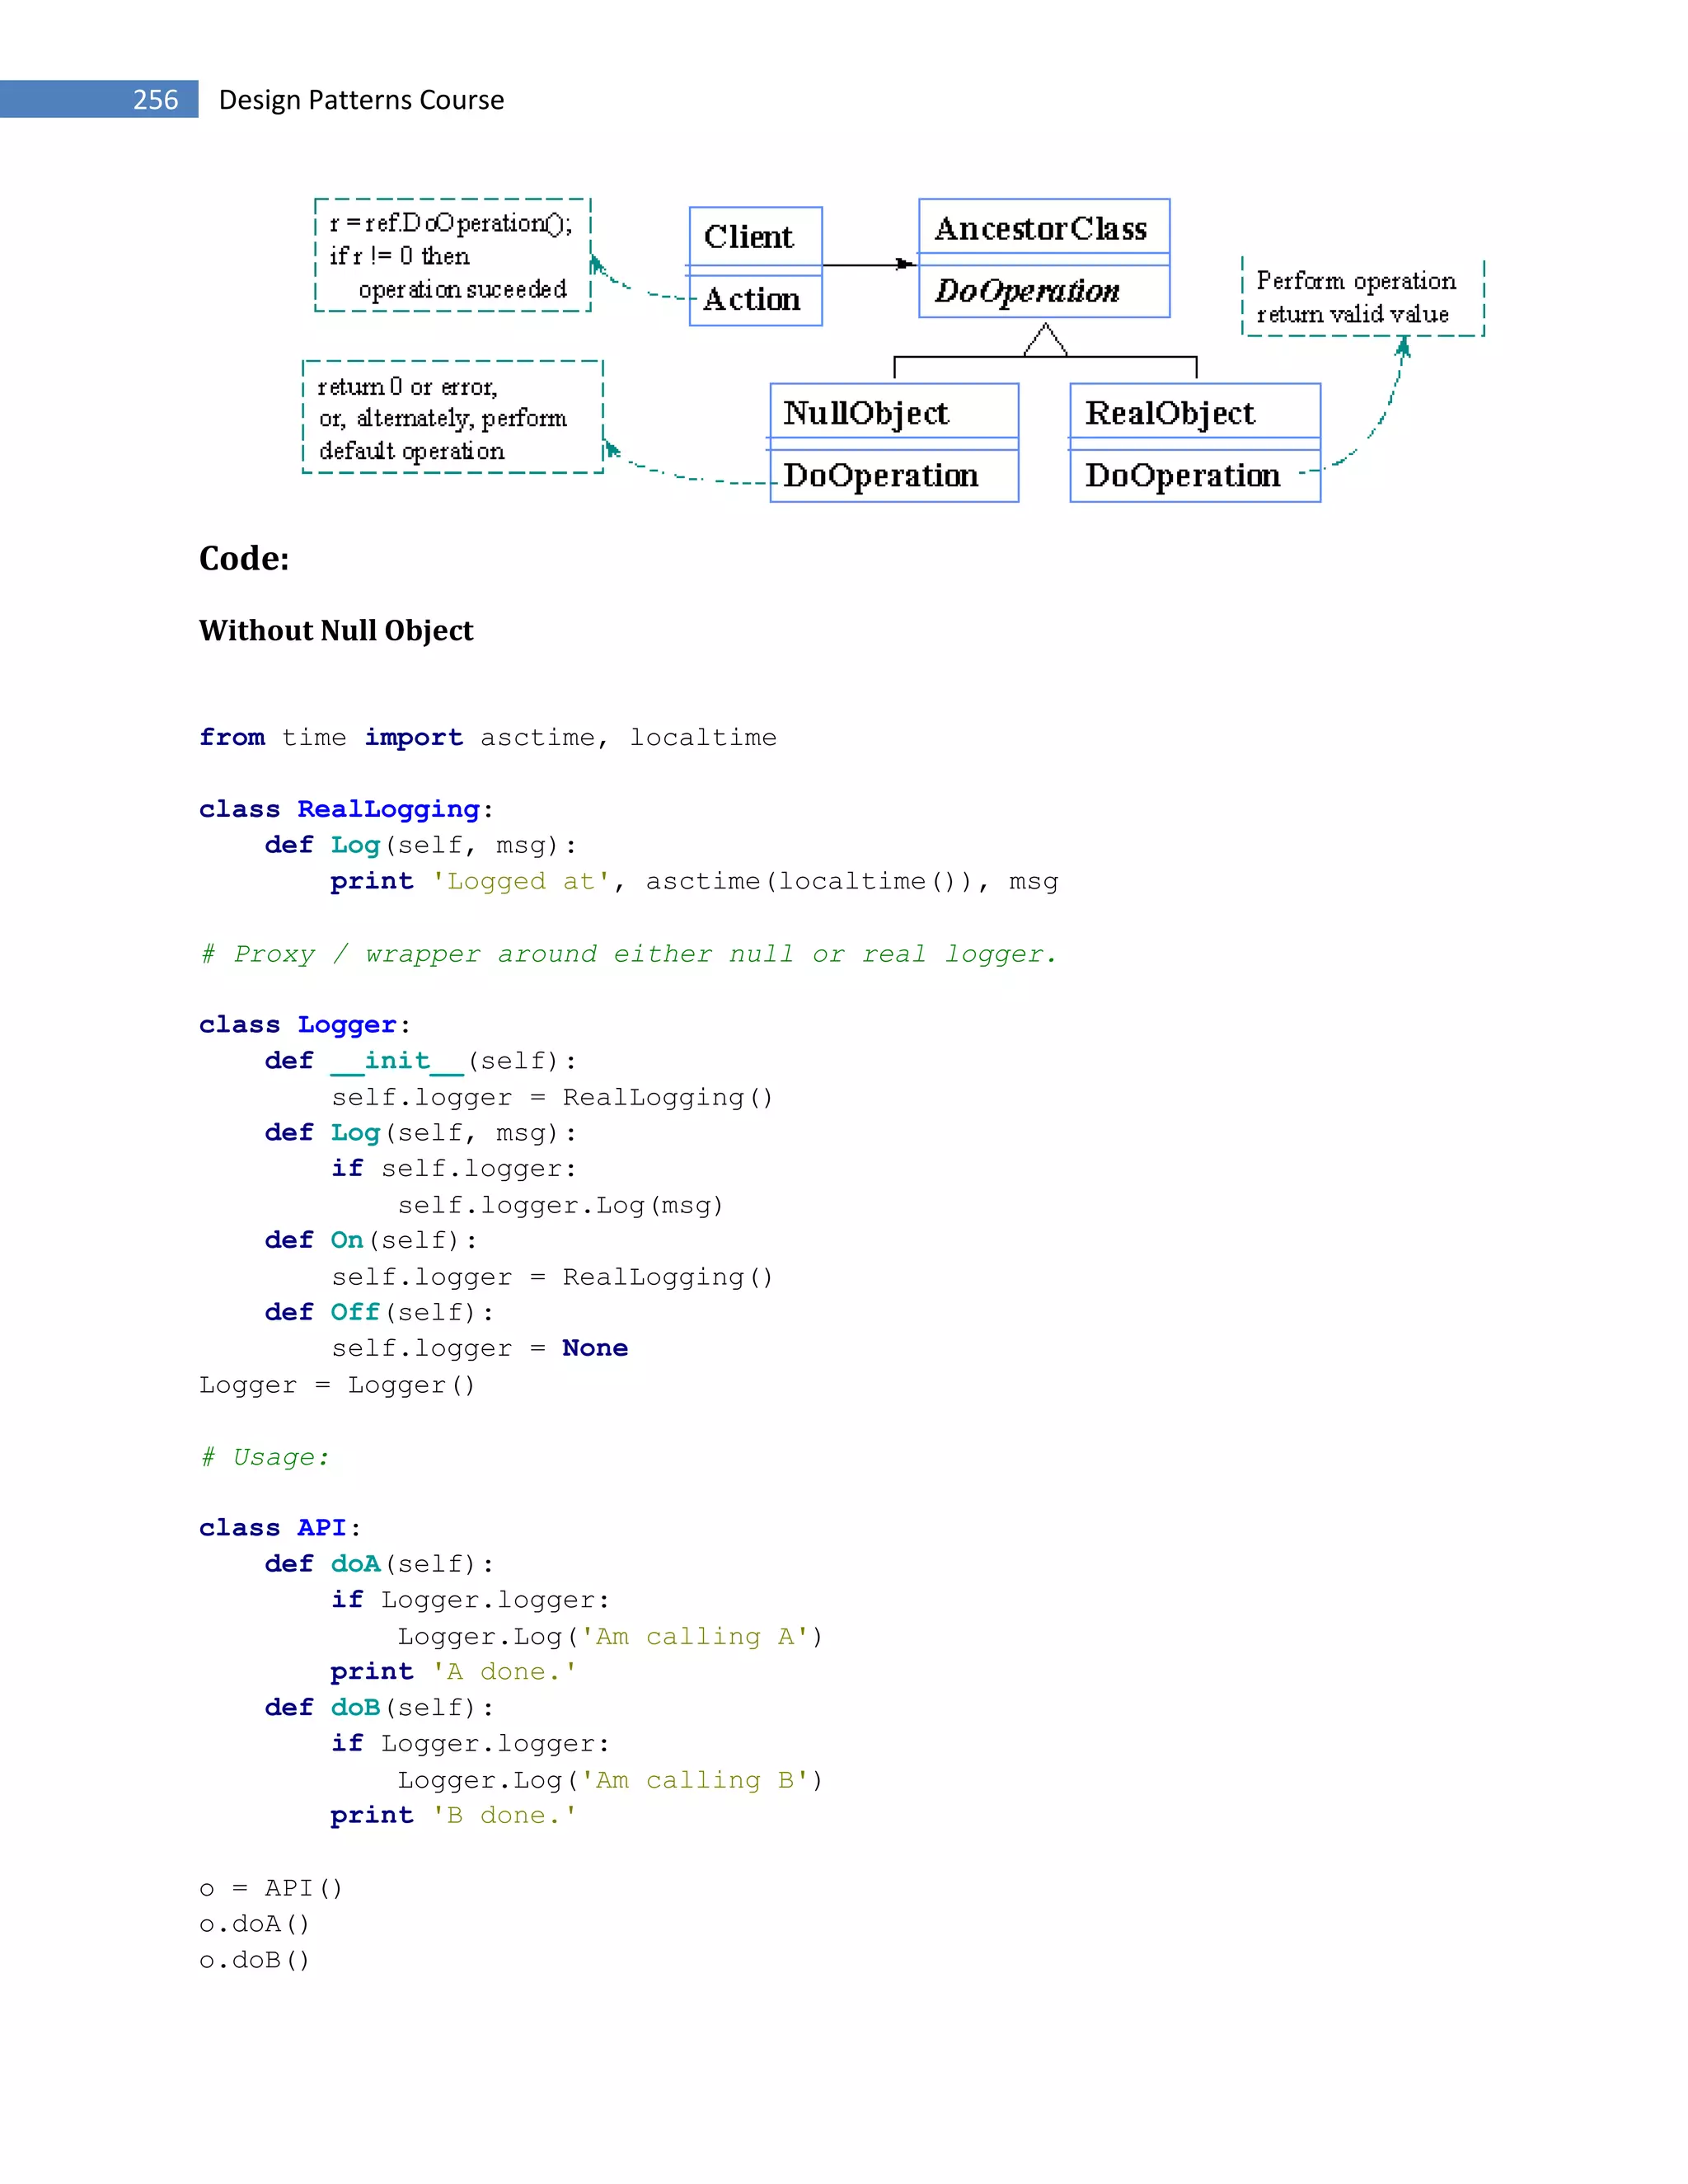Click the inheritance triangle below AncestorClass
1688x2184 pixels.
point(1045,341)
